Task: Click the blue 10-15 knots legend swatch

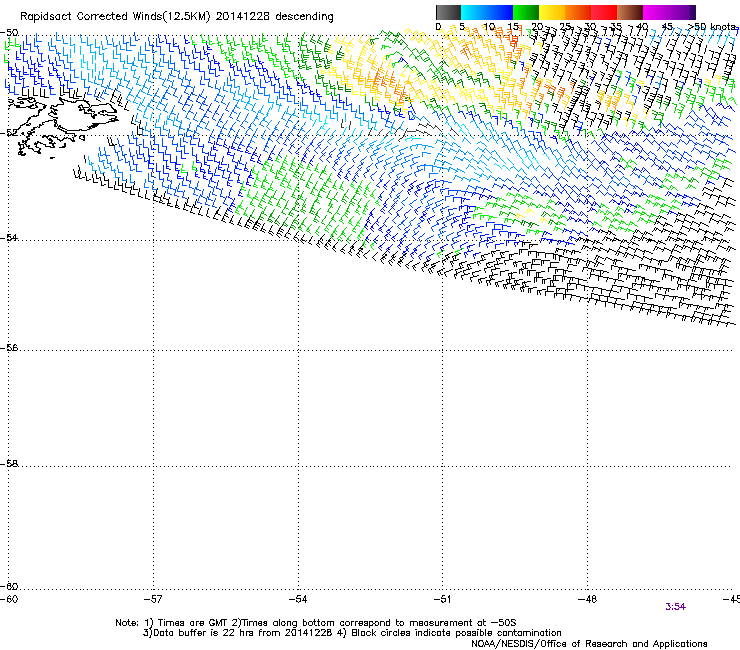Action: coord(500,12)
